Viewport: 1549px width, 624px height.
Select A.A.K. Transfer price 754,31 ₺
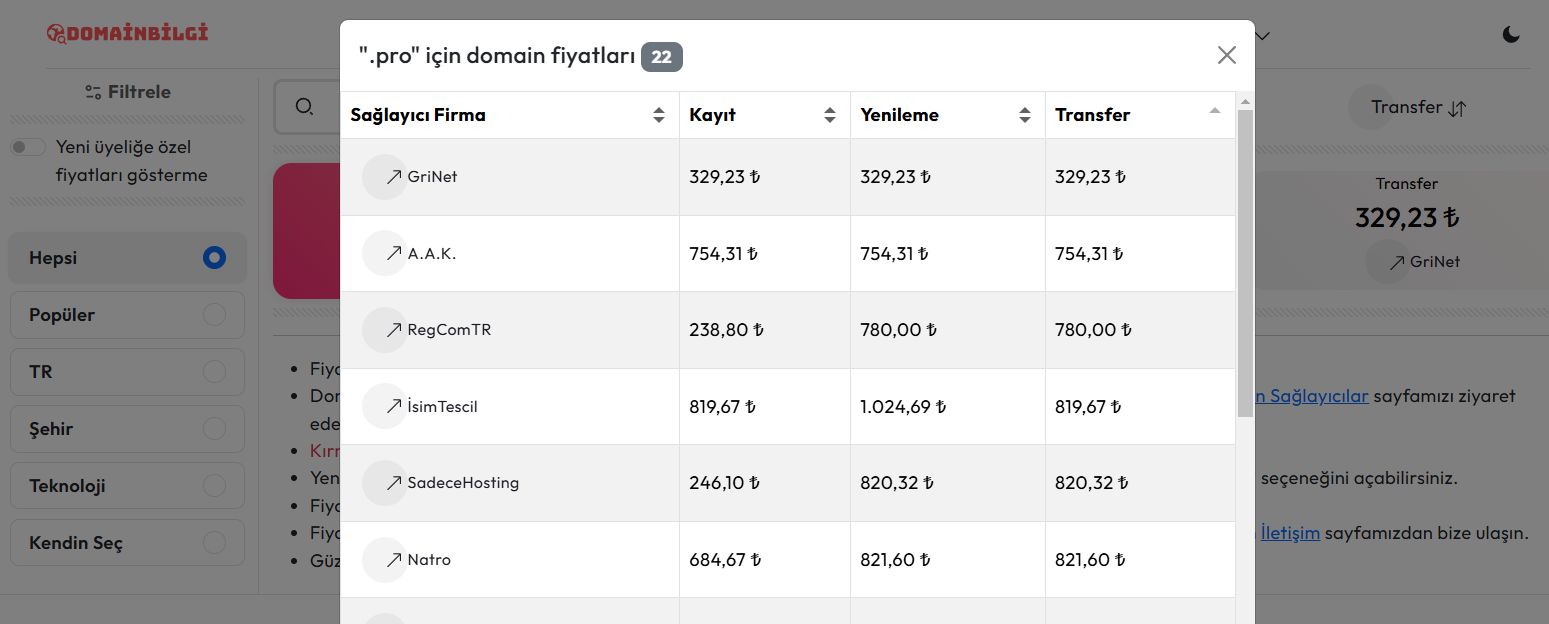1089,254
